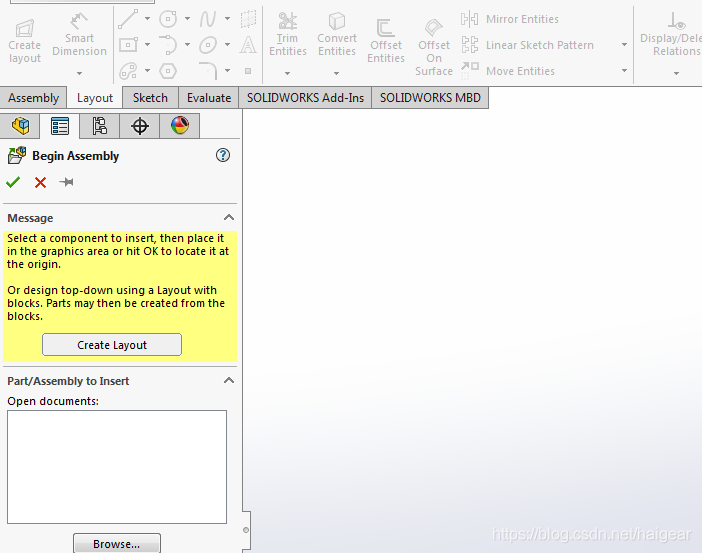
Task: Select the Sketch Fillet tool
Action: coord(208,71)
